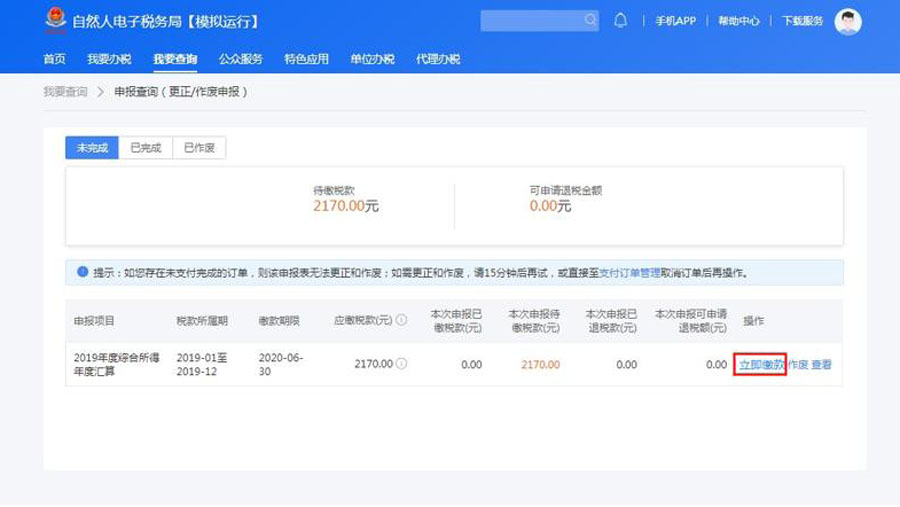Image resolution: width=900 pixels, height=507 pixels.
Task: Click the search magnifier icon
Action: click(x=591, y=20)
